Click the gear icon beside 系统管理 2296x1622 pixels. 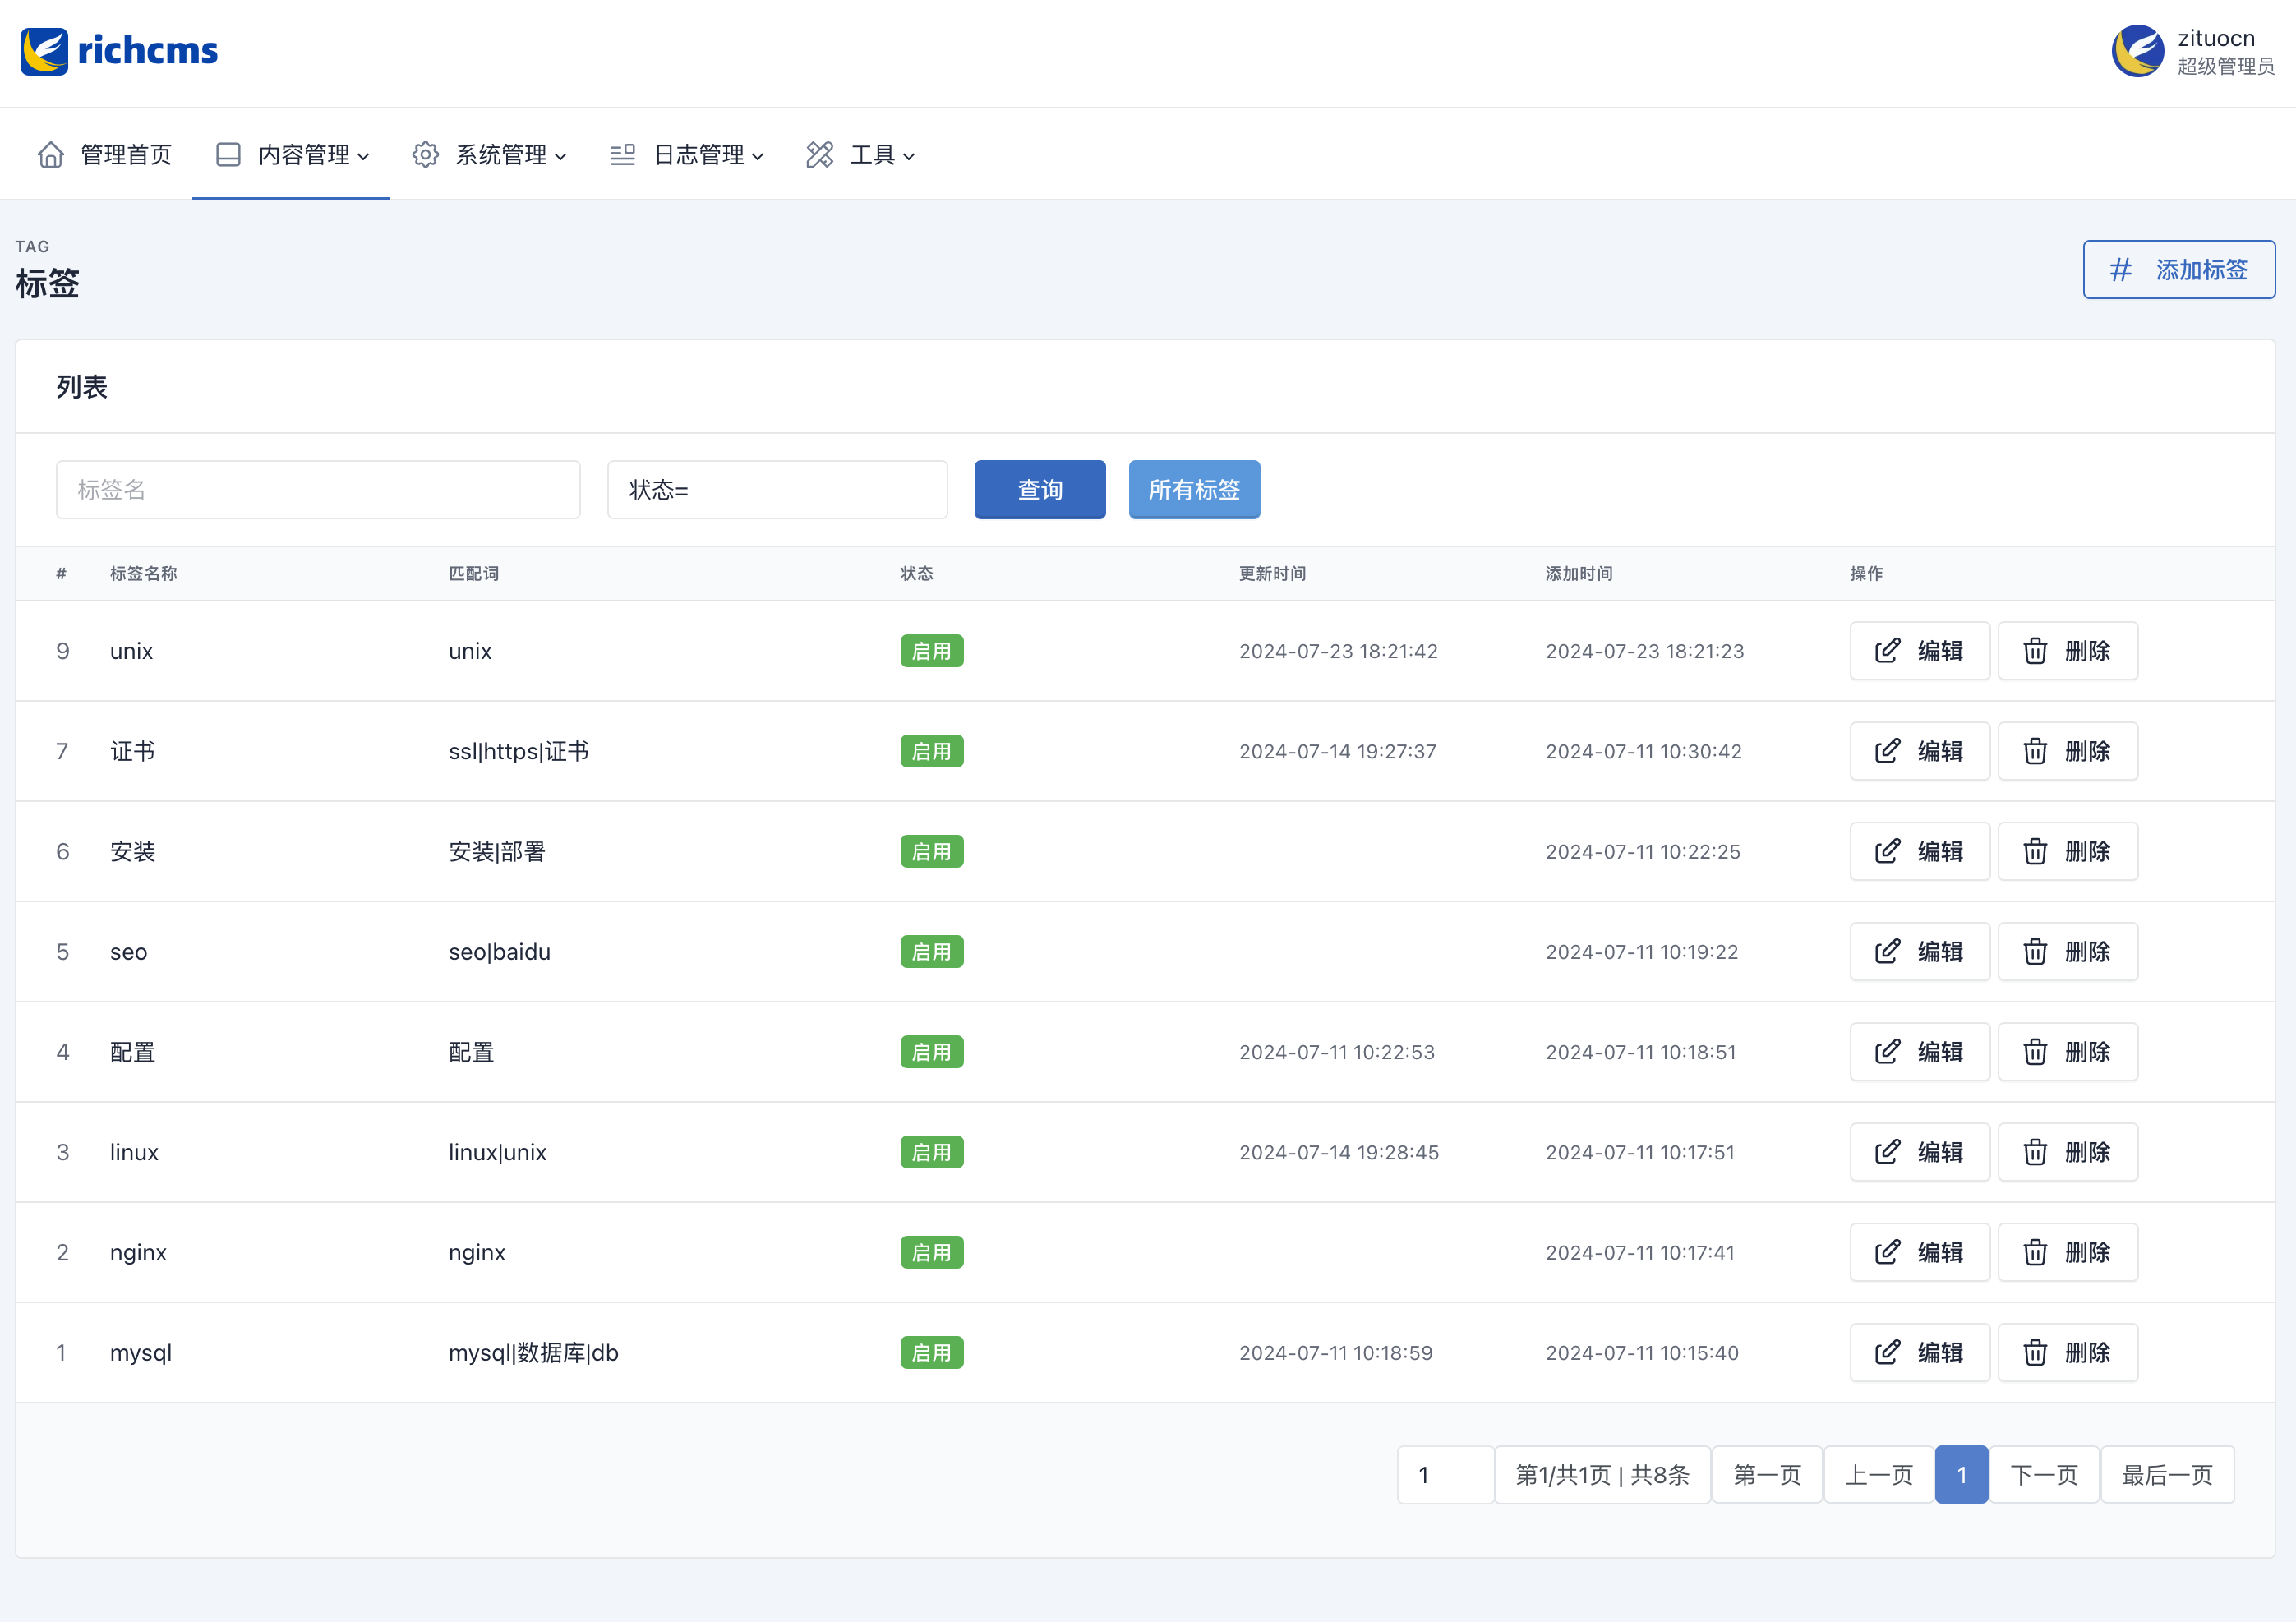pos(426,155)
